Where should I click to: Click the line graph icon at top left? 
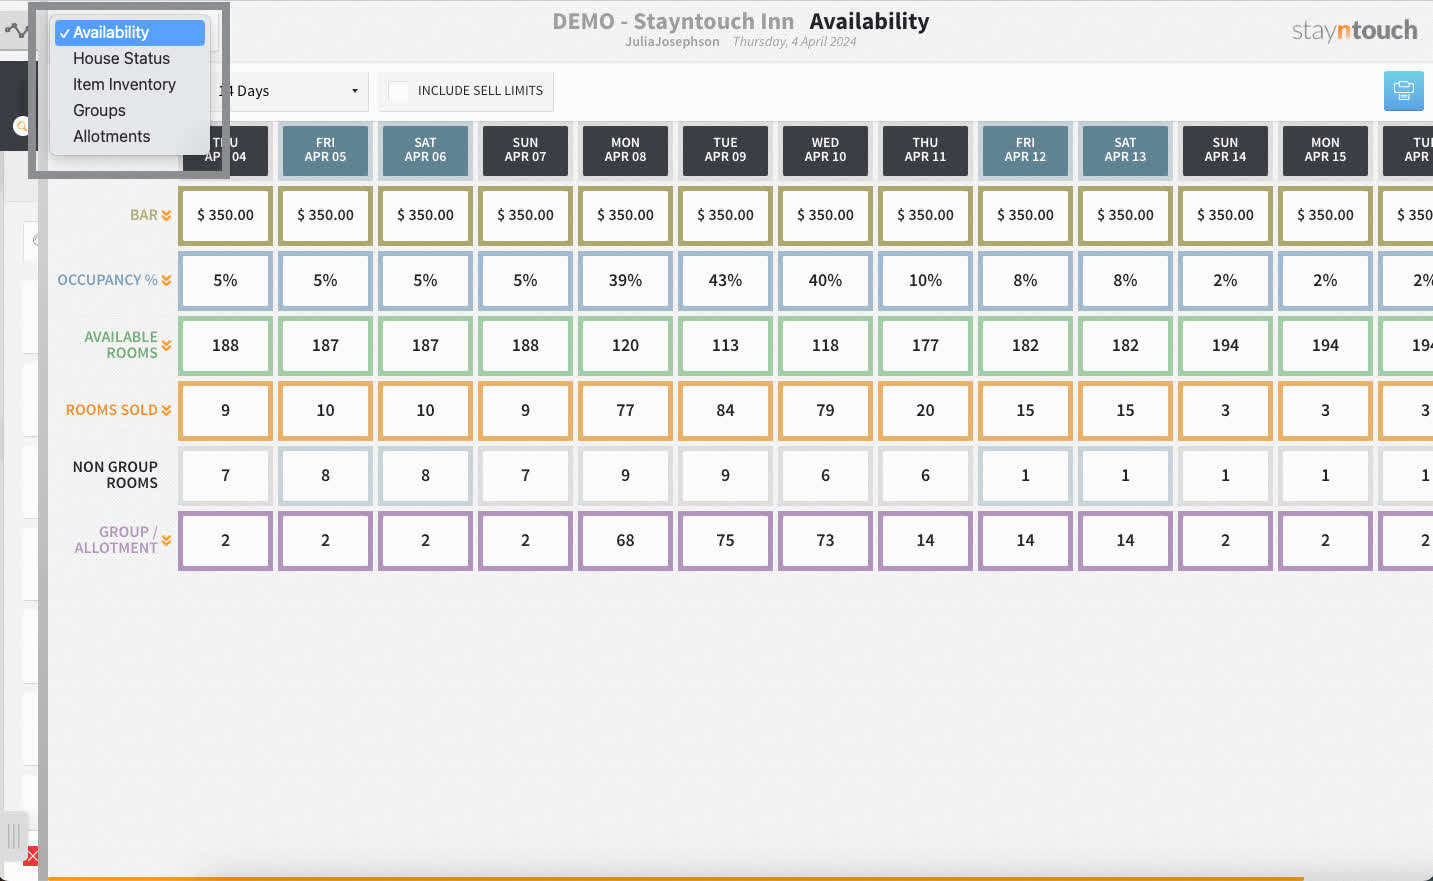pyautogui.click(x=16, y=30)
